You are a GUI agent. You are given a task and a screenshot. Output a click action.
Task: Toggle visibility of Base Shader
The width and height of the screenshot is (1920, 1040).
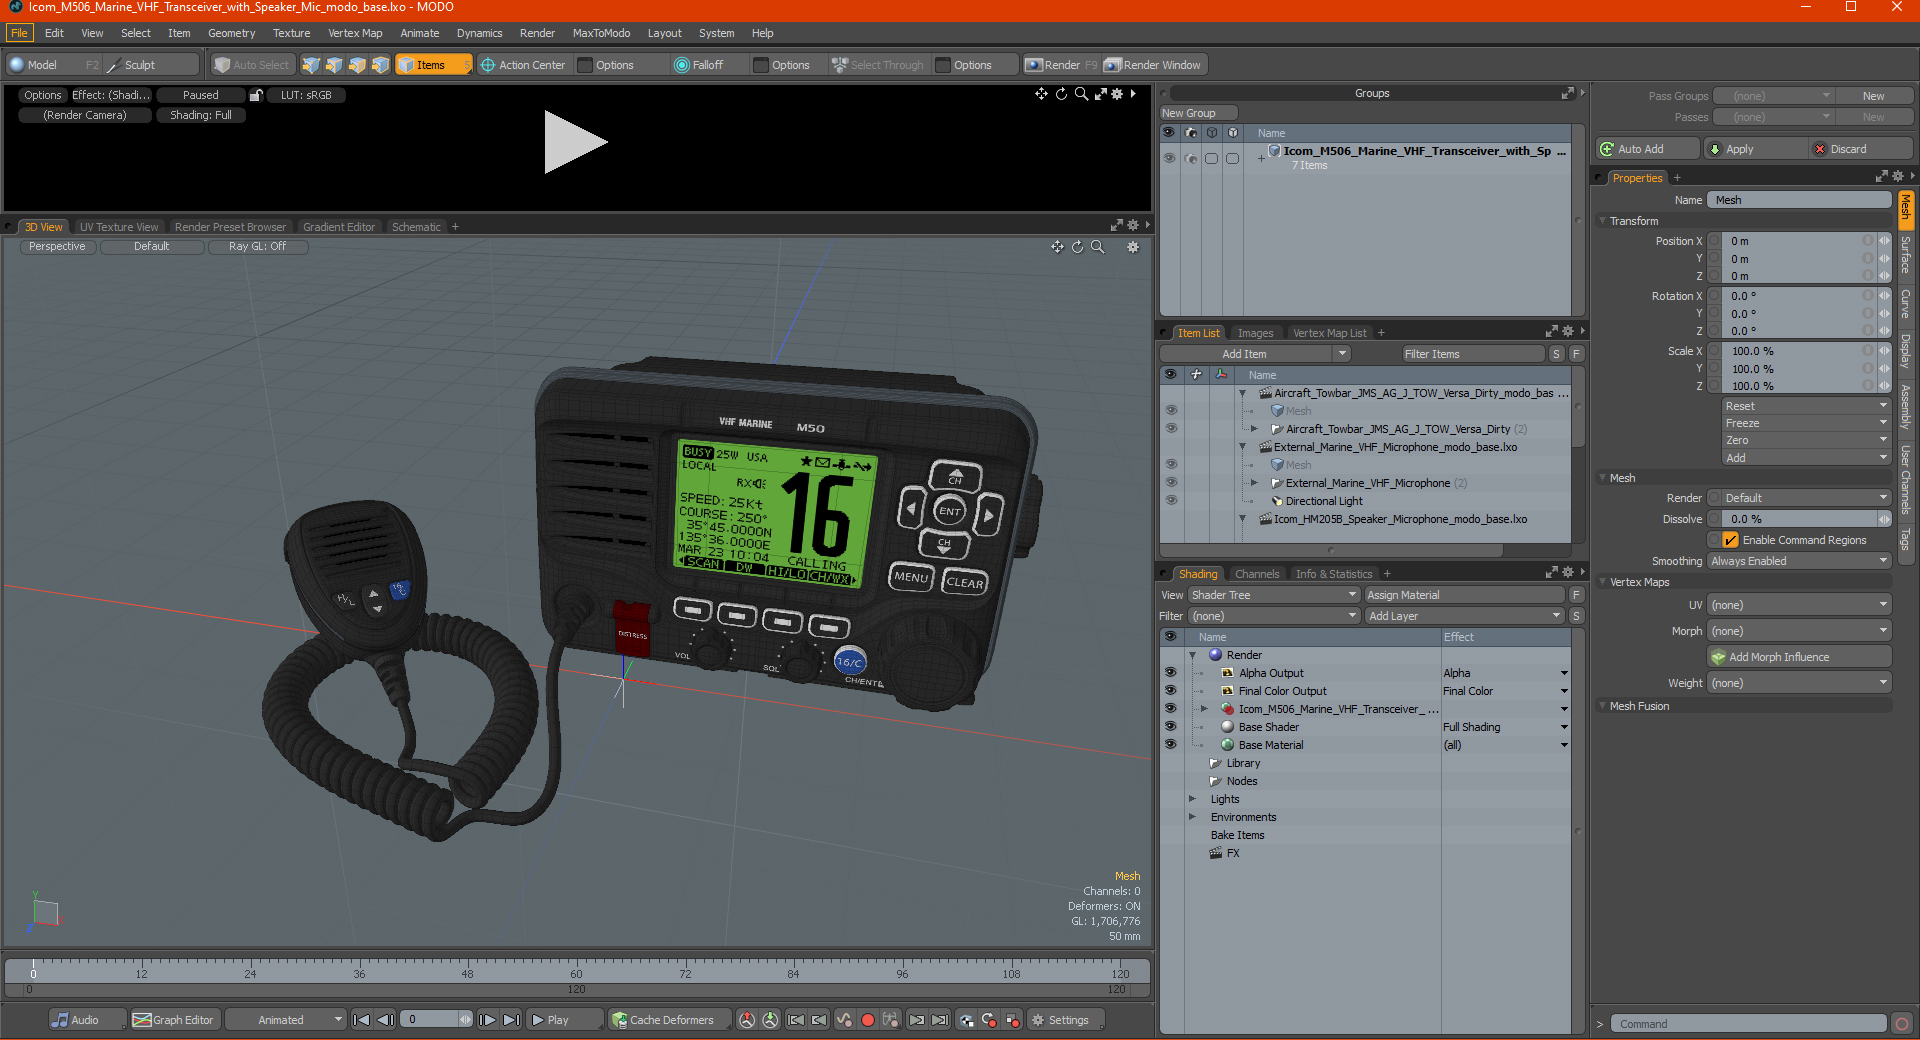[1170, 727]
